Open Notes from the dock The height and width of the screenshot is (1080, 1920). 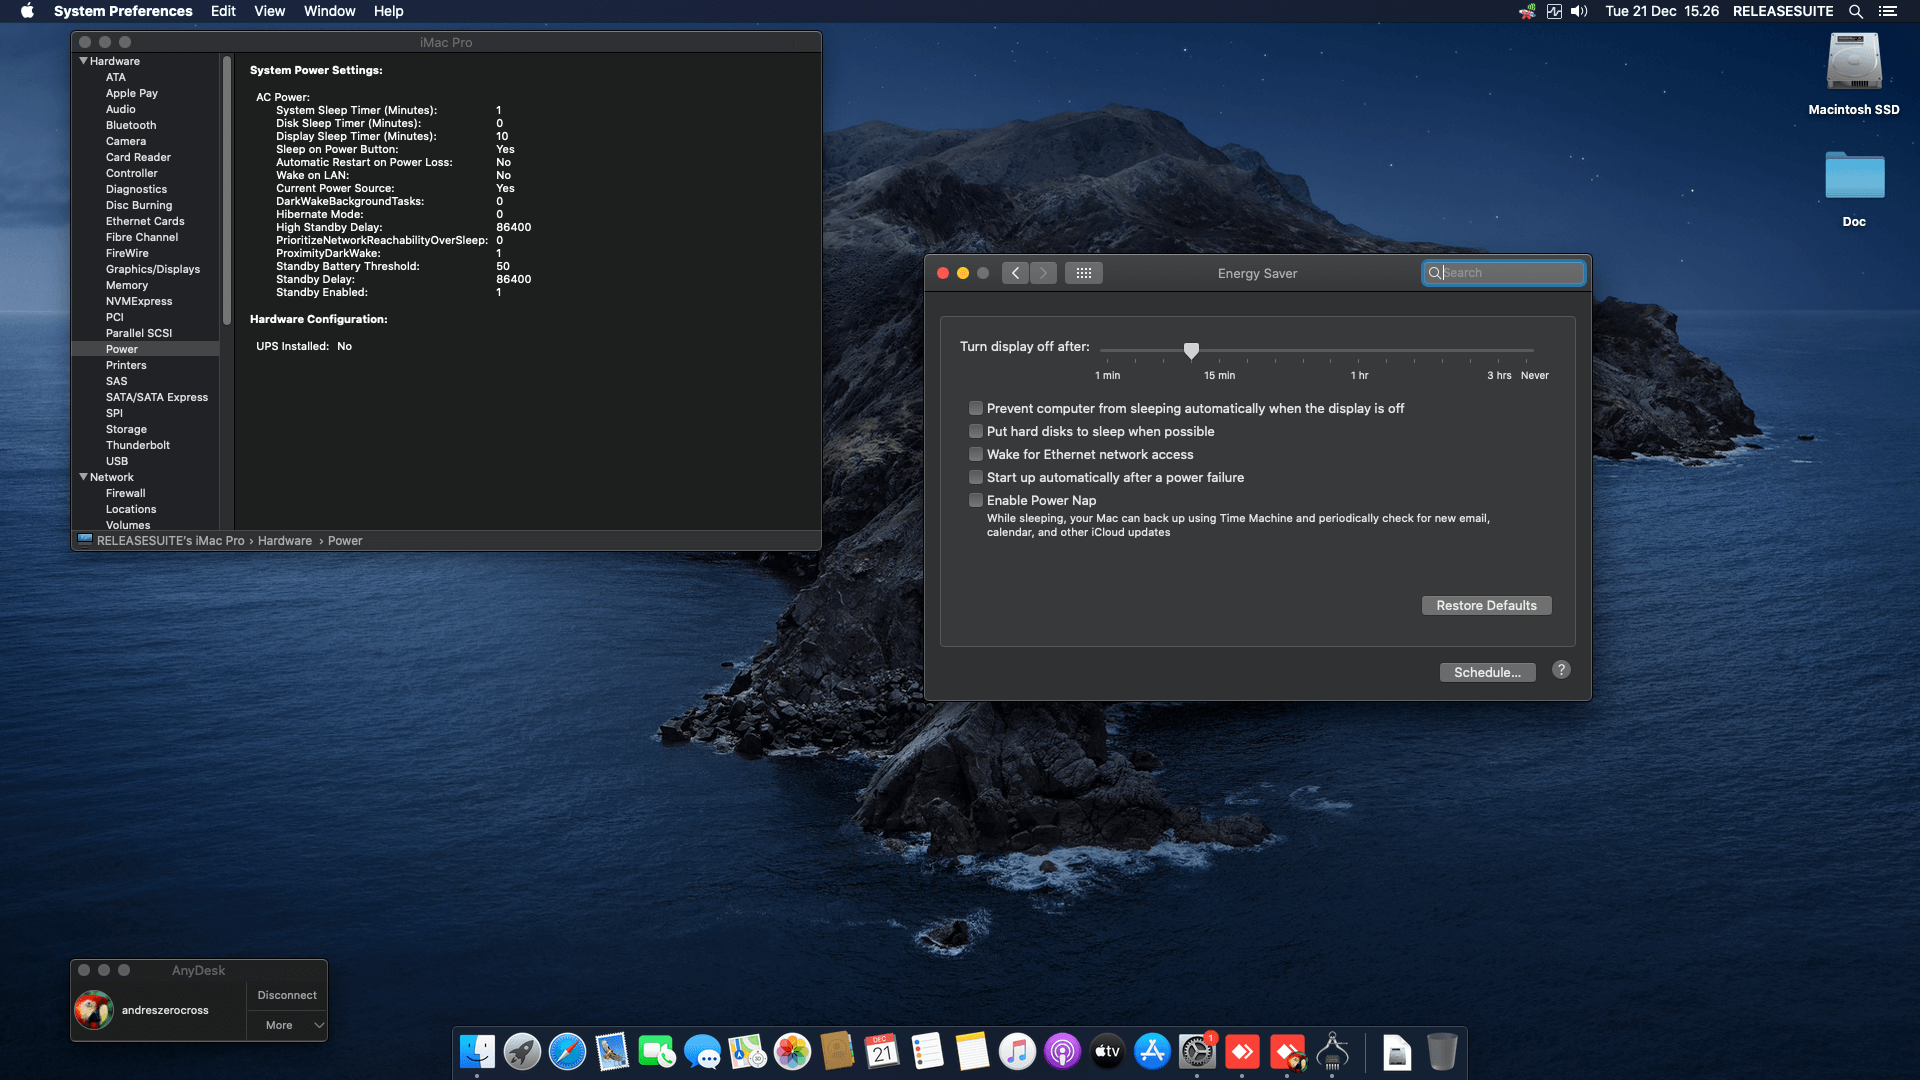pyautogui.click(x=972, y=1052)
